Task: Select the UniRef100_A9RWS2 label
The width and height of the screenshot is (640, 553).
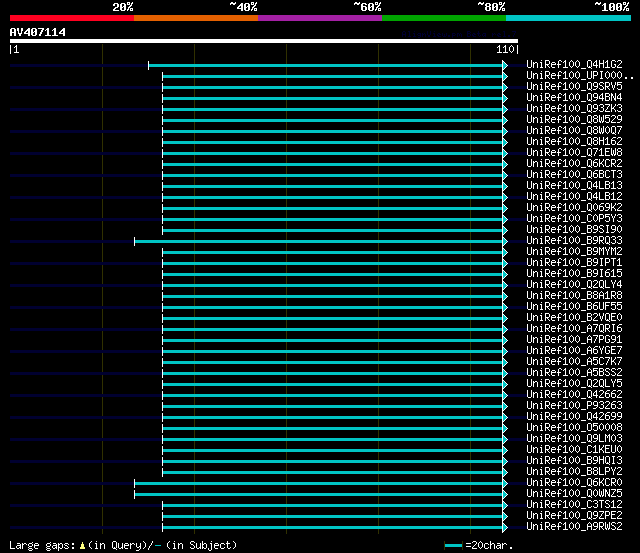Action: [x=574, y=527]
